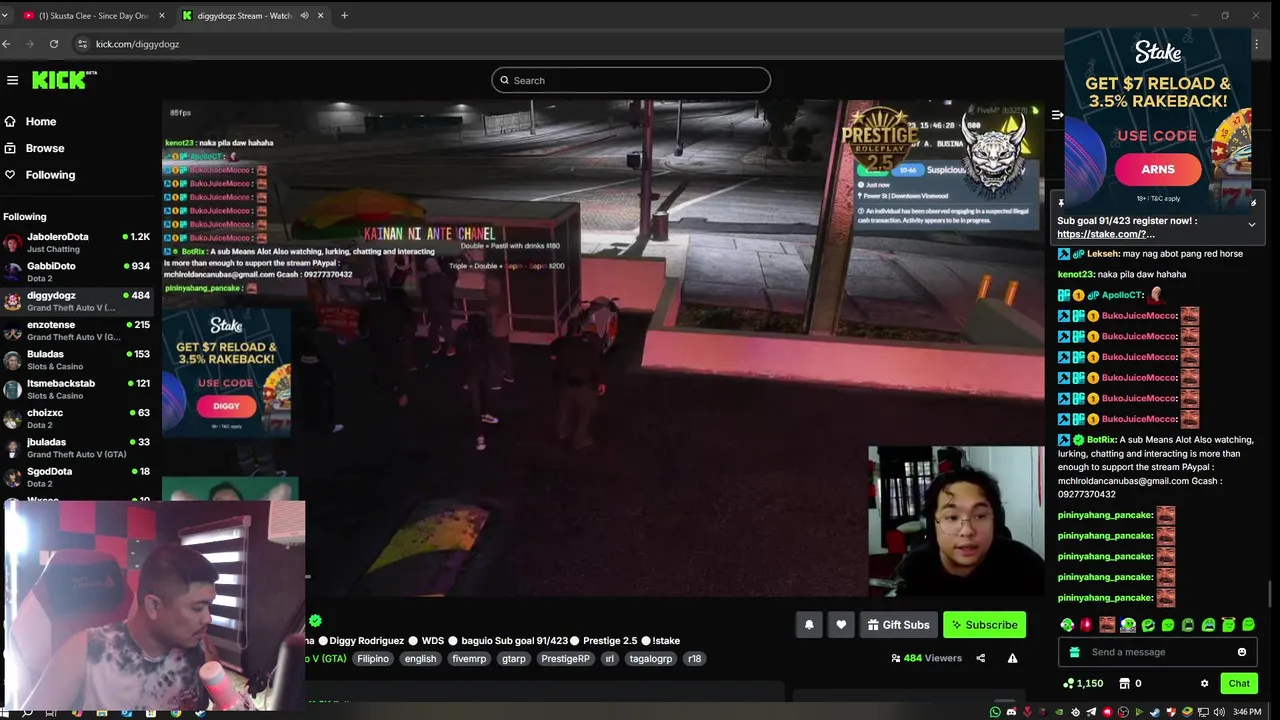The height and width of the screenshot is (720, 1280).
Task: Open choizxc channel in Following list
Action: click(78, 418)
